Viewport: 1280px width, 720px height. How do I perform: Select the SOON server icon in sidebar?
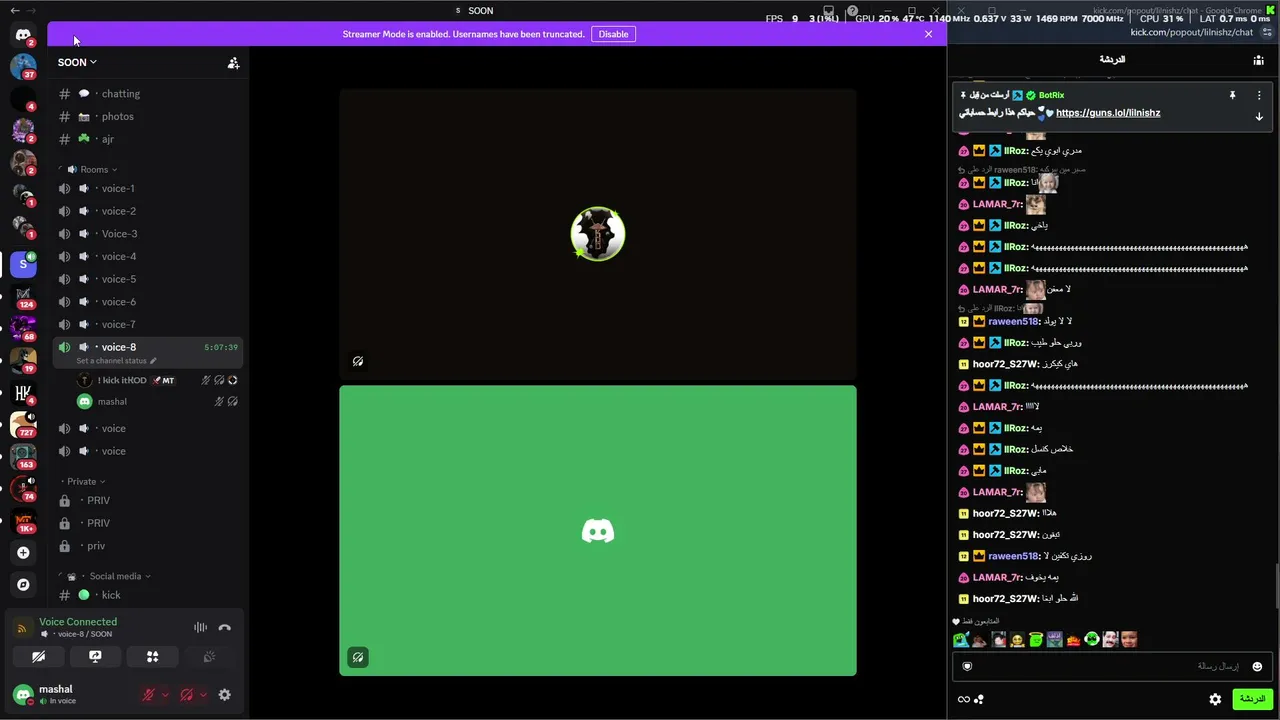click(23, 264)
